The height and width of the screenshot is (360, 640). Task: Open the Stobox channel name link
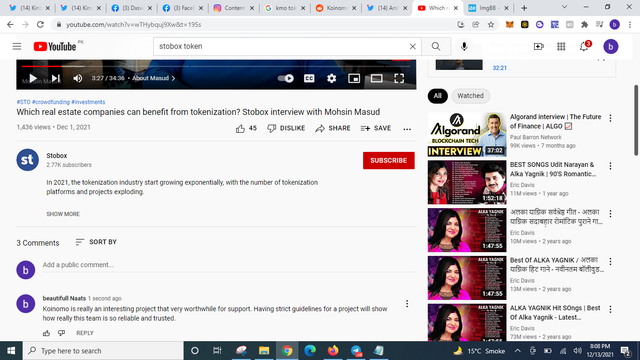57,156
